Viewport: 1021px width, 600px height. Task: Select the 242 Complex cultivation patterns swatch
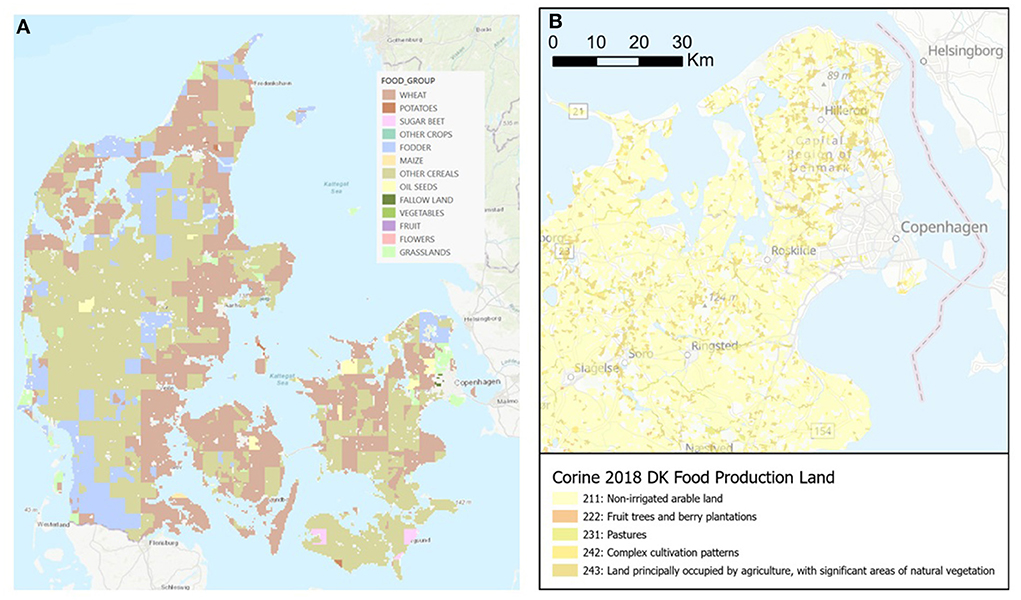(563, 552)
